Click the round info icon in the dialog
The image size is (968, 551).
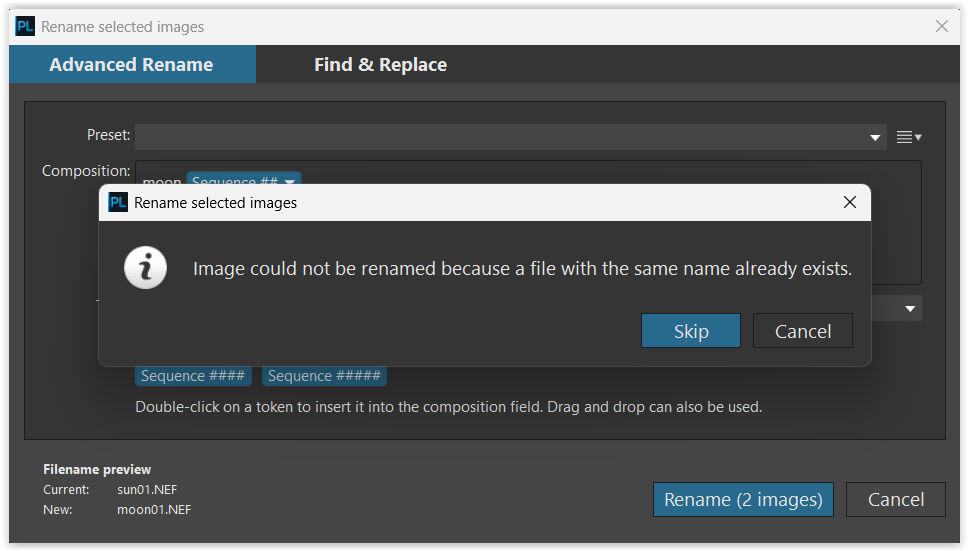[x=145, y=268]
